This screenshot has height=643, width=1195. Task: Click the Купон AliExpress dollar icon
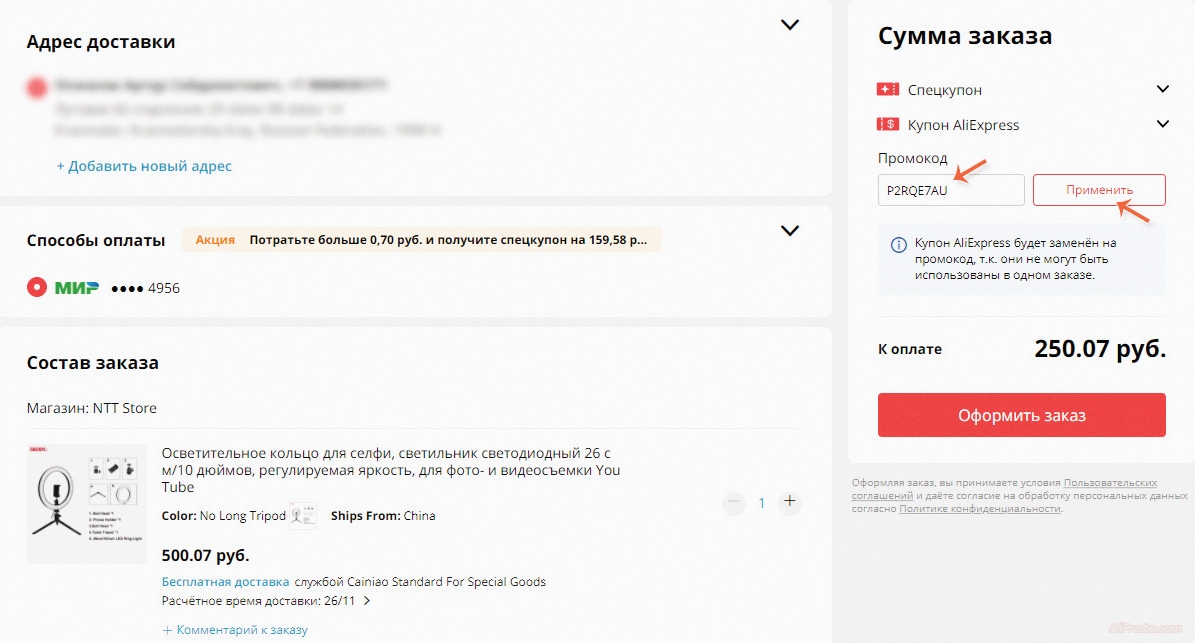pyautogui.click(x=887, y=125)
